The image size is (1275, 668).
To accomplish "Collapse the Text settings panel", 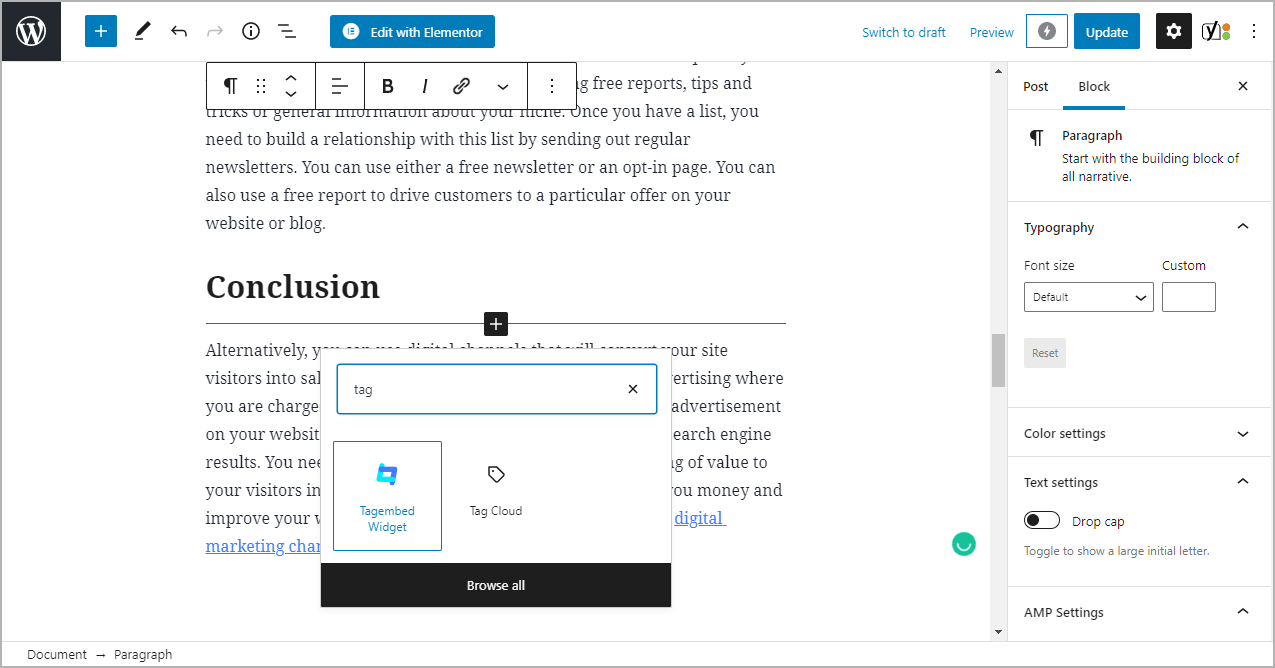I will tap(1243, 482).
